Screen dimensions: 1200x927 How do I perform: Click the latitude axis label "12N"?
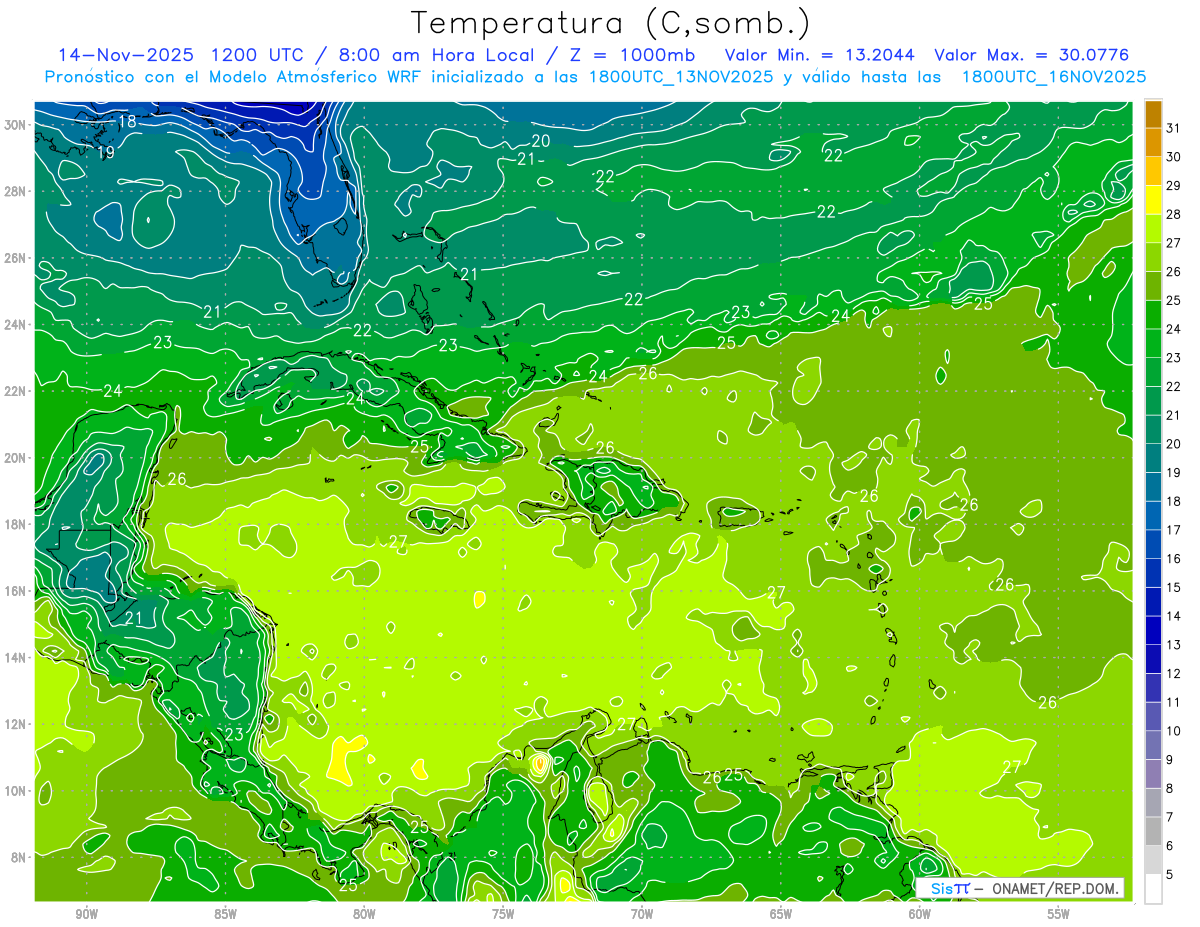[x=16, y=724]
